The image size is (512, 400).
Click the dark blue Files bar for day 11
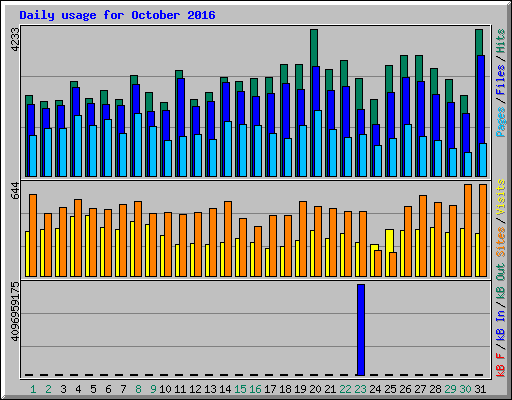click(x=181, y=107)
